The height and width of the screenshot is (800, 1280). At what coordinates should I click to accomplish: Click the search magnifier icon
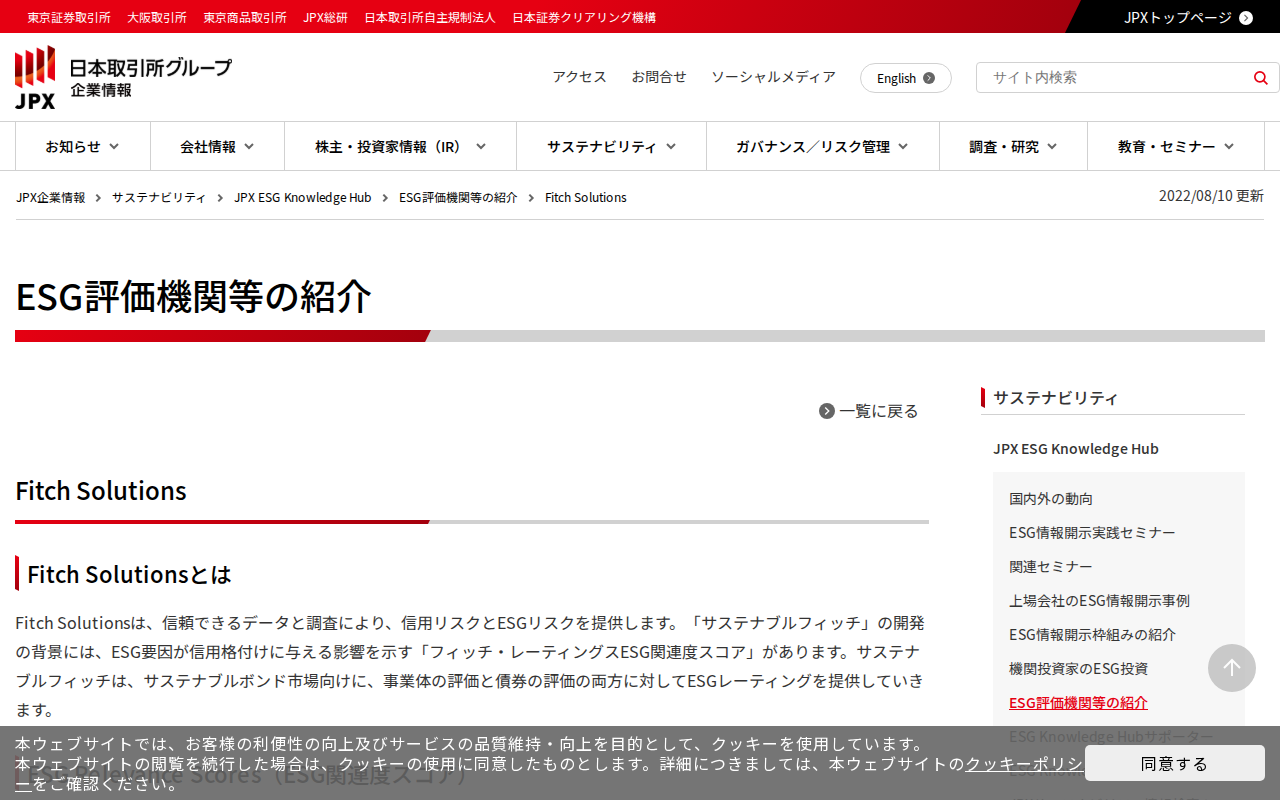1260,78
